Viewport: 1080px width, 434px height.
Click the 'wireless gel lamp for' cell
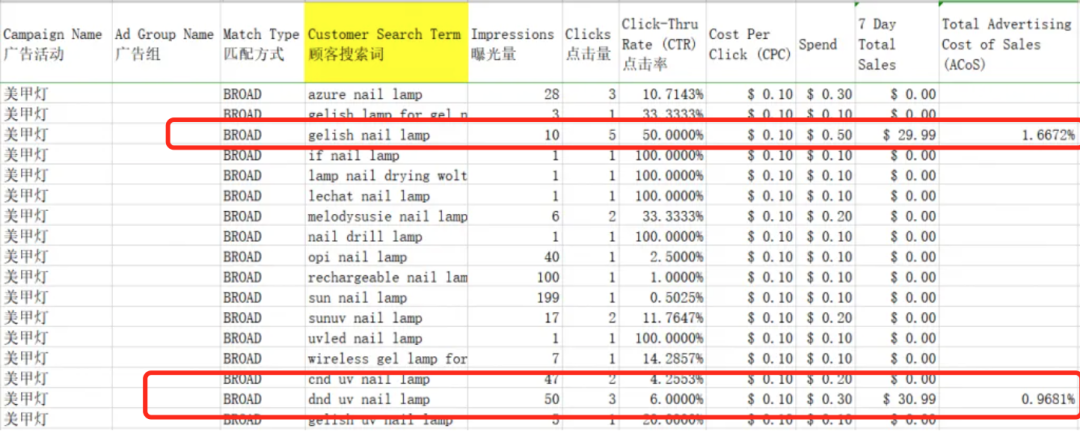[x=386, y=359]
